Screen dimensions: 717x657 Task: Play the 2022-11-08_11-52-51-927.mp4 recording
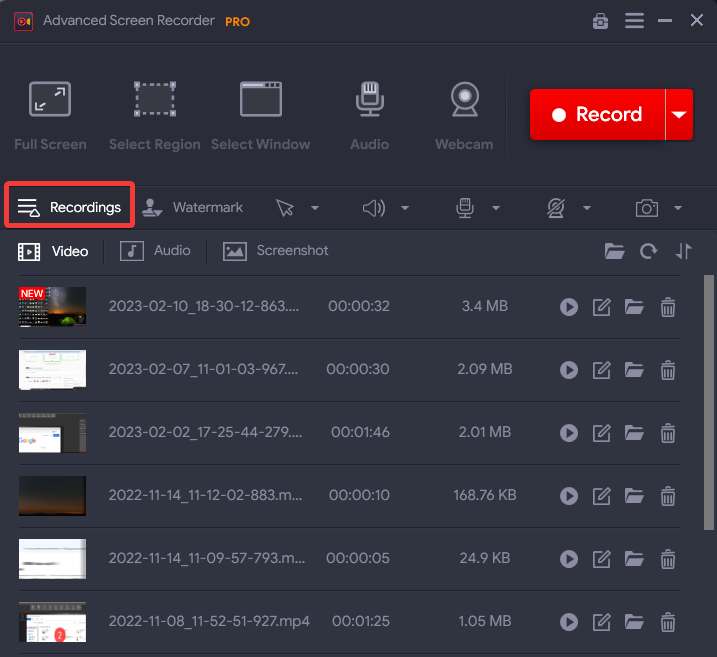[569, 622]
